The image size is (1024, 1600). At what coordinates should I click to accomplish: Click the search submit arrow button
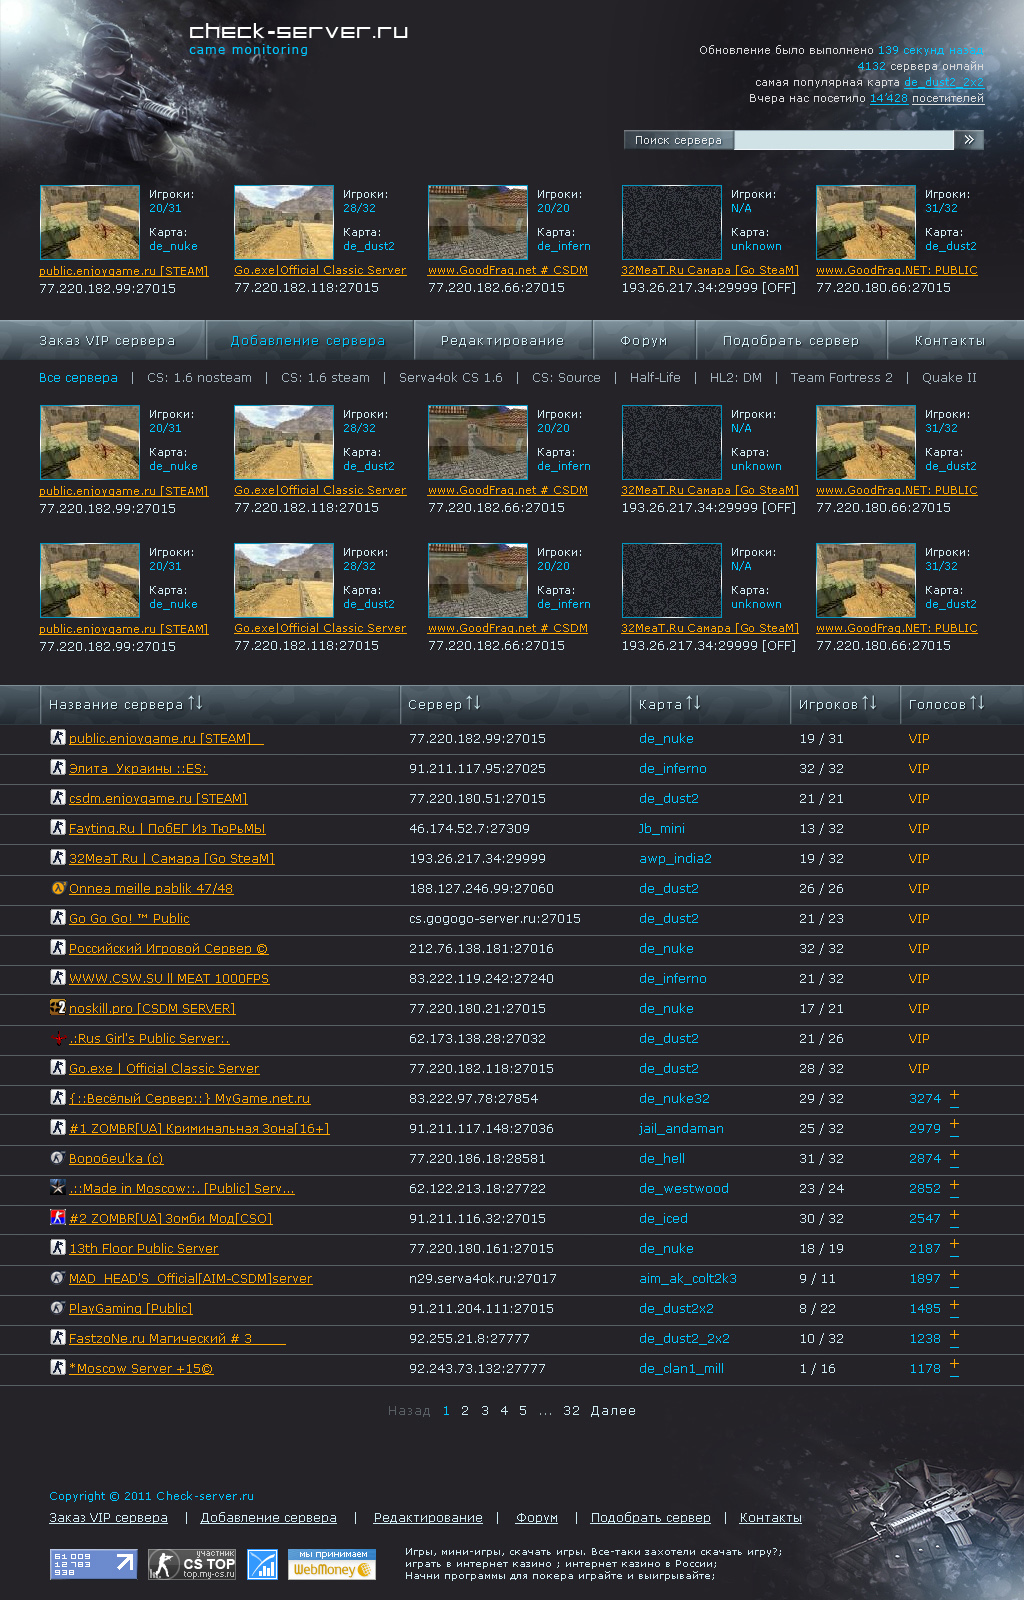[969, 140]
